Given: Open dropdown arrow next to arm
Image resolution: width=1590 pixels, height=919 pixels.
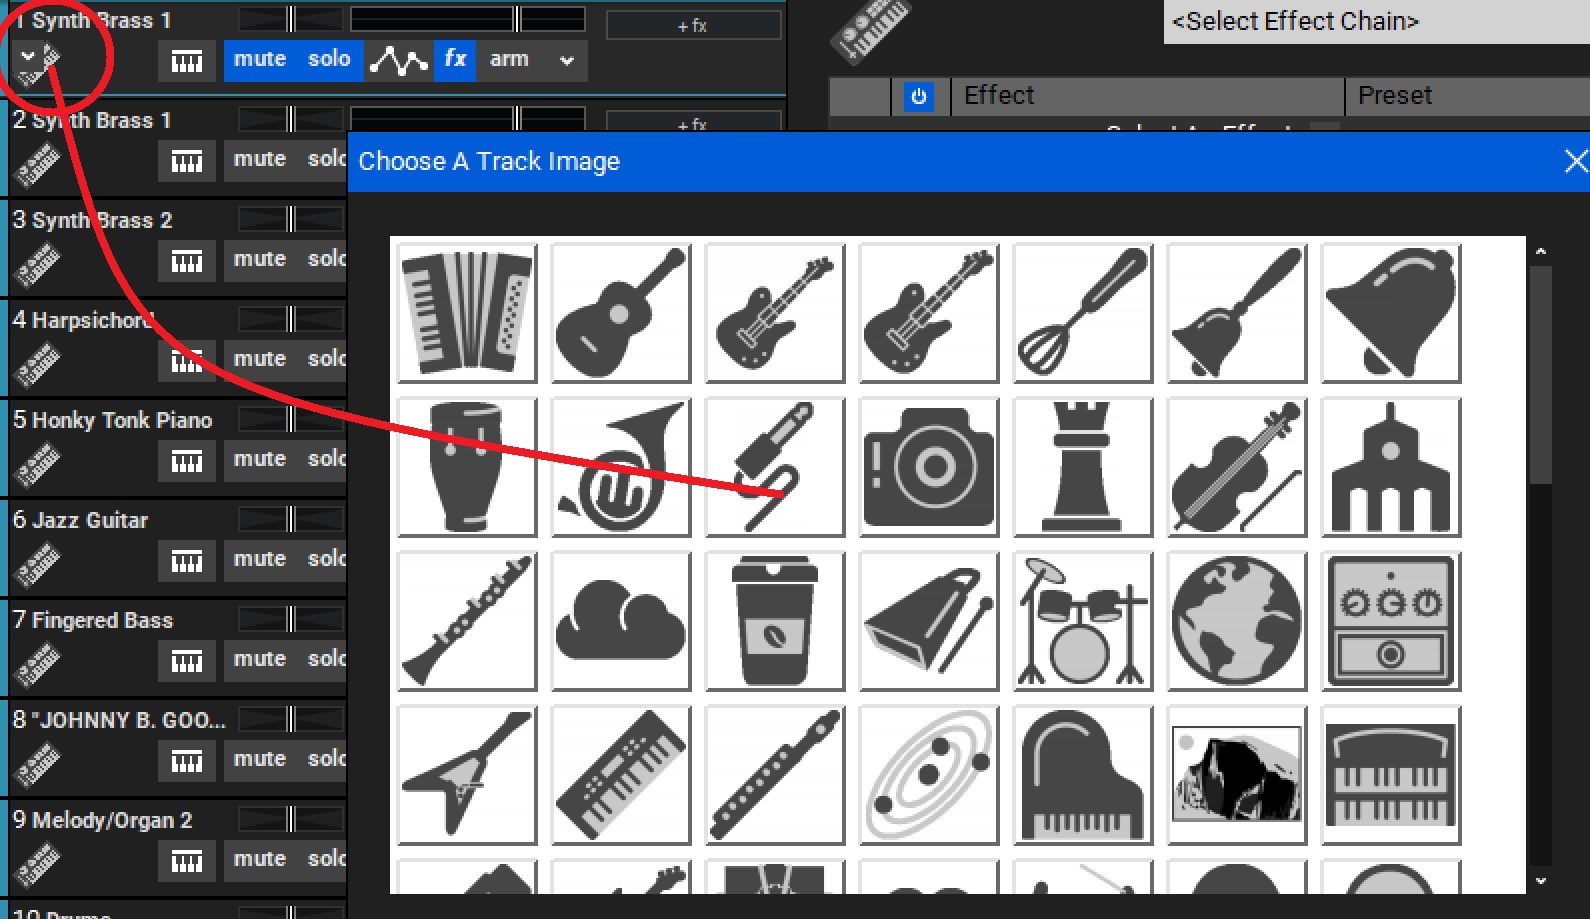Looking at the screenshot, I should pos(567,60).
